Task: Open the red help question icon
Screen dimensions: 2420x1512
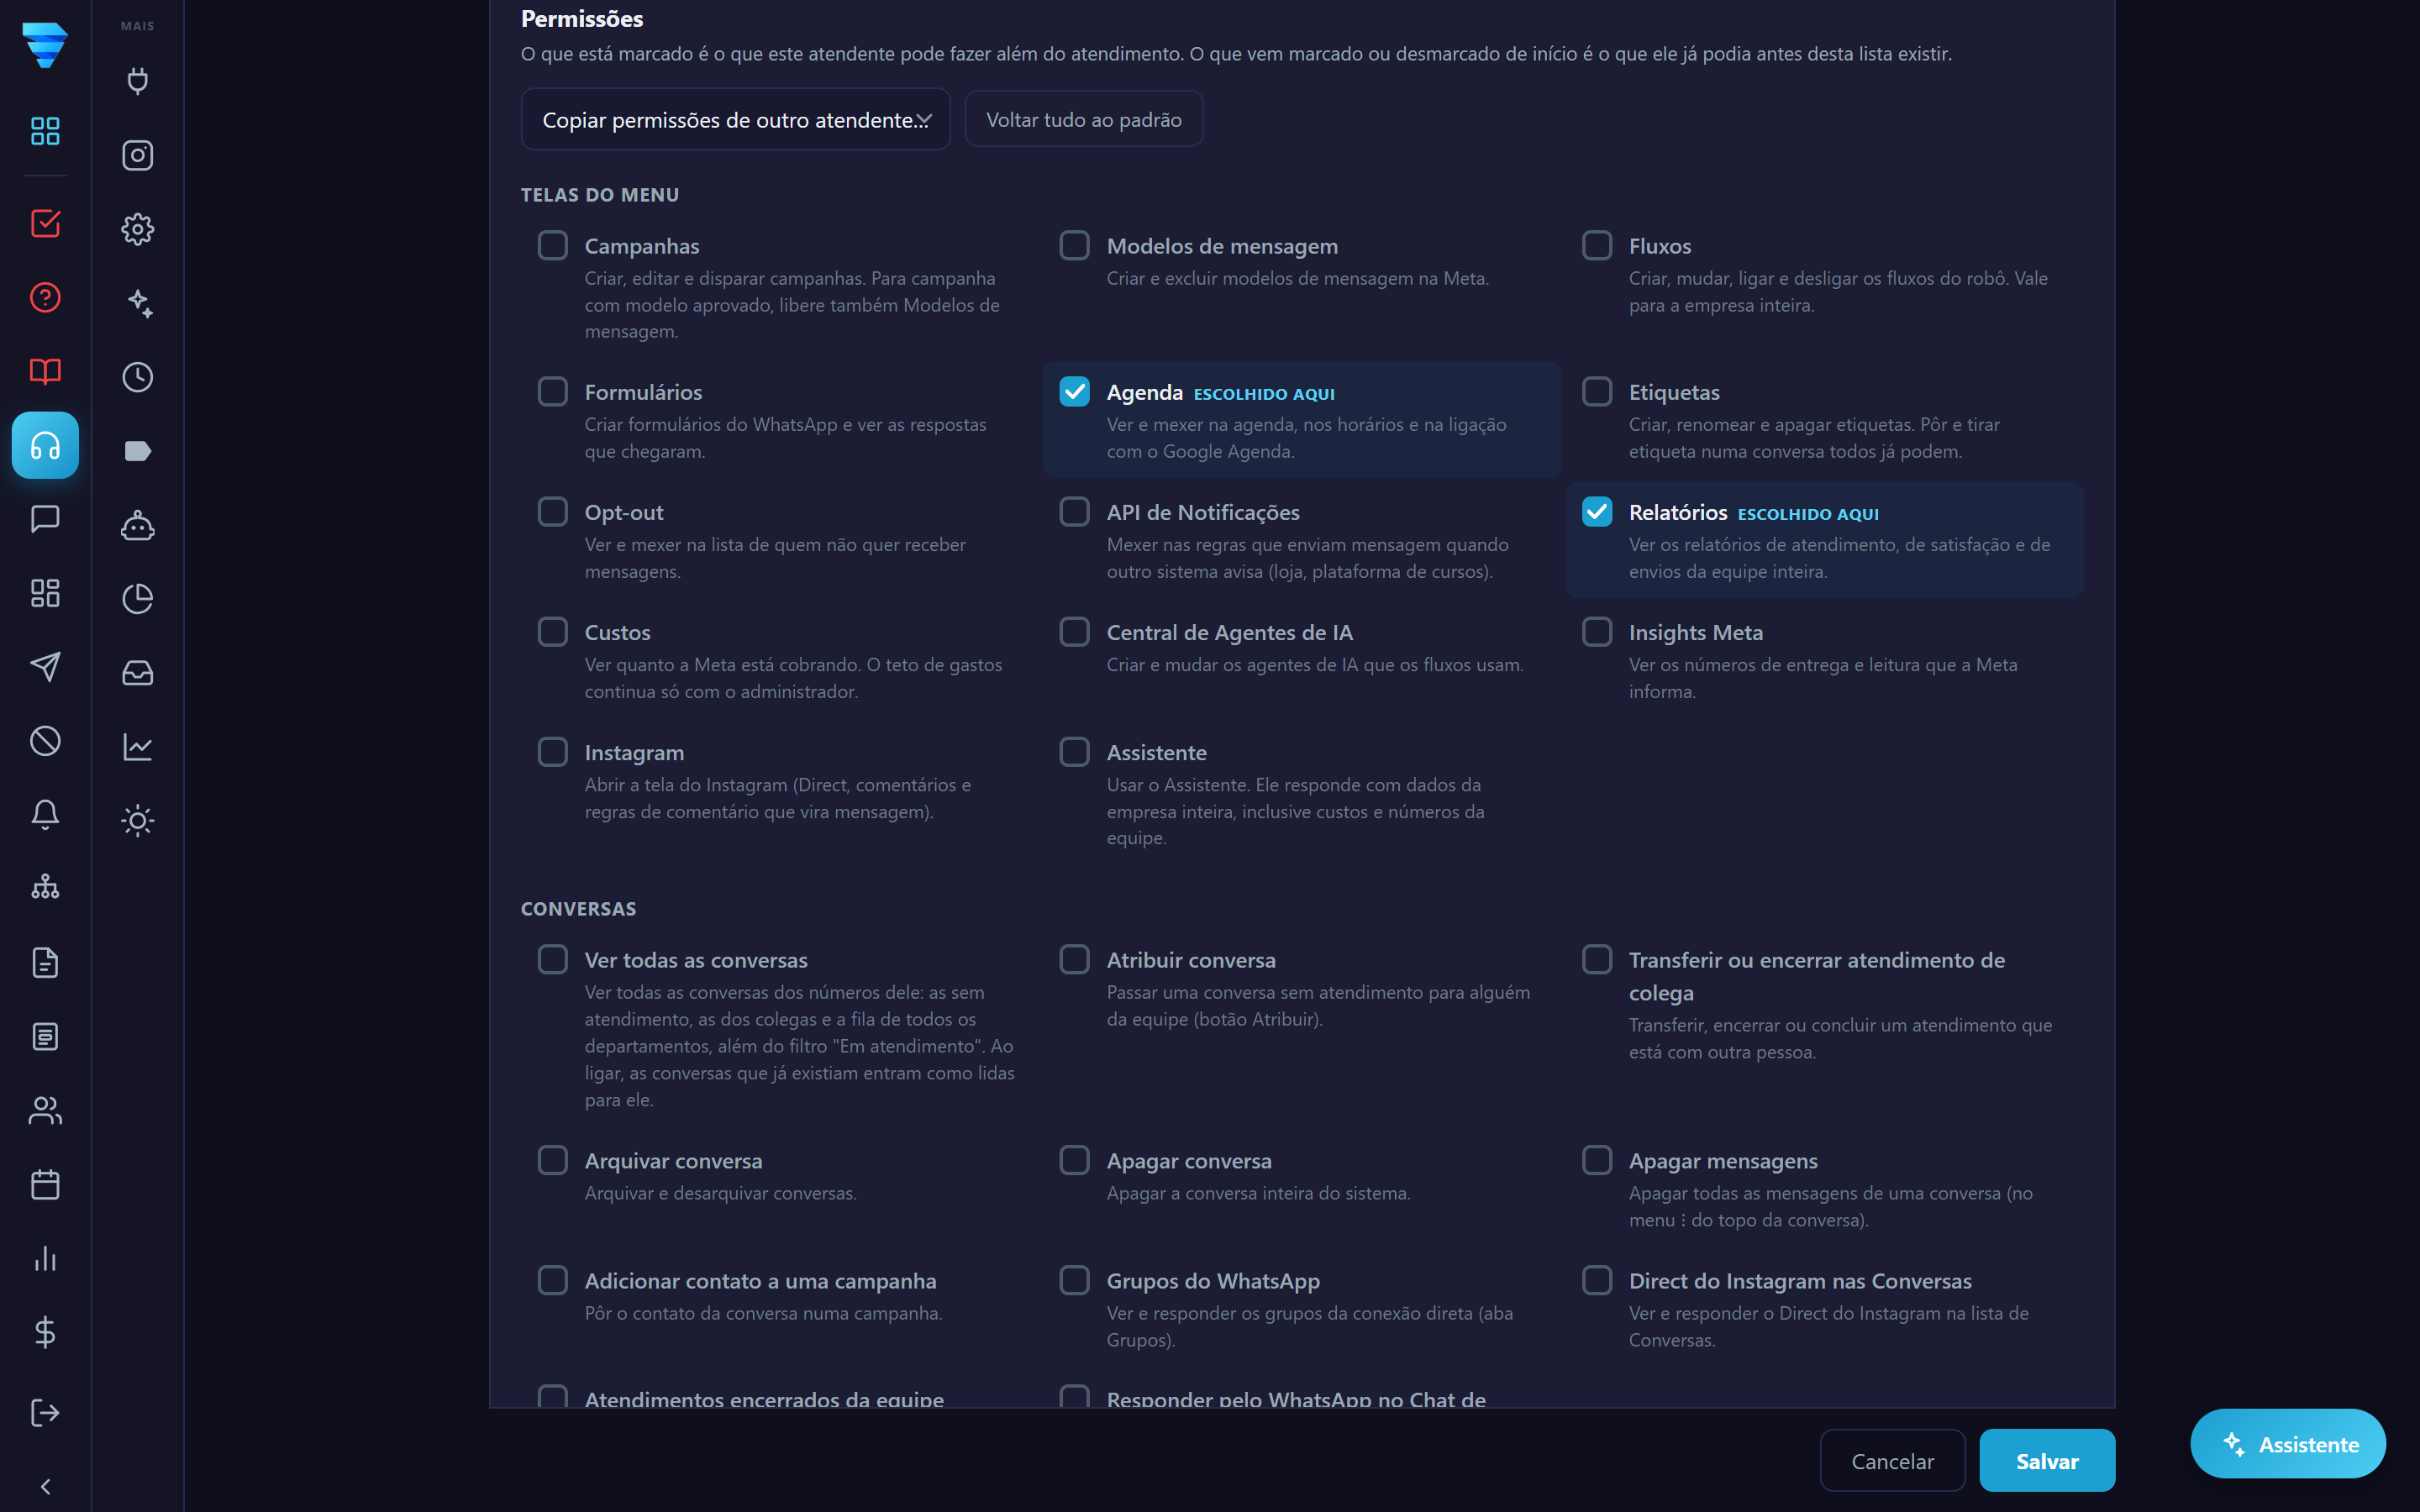Action: point(45,297)
